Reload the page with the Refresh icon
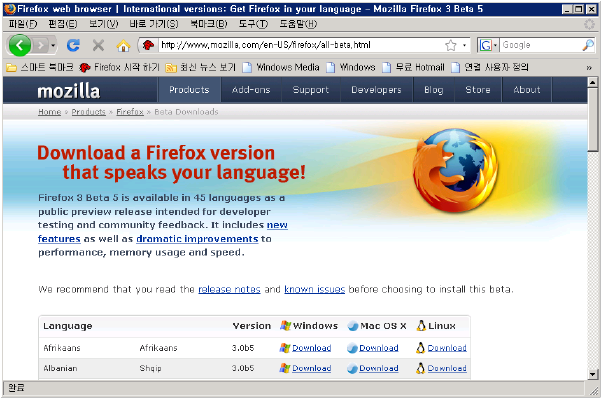Screen dimensions: 601x398 click(x=73, y=45)
